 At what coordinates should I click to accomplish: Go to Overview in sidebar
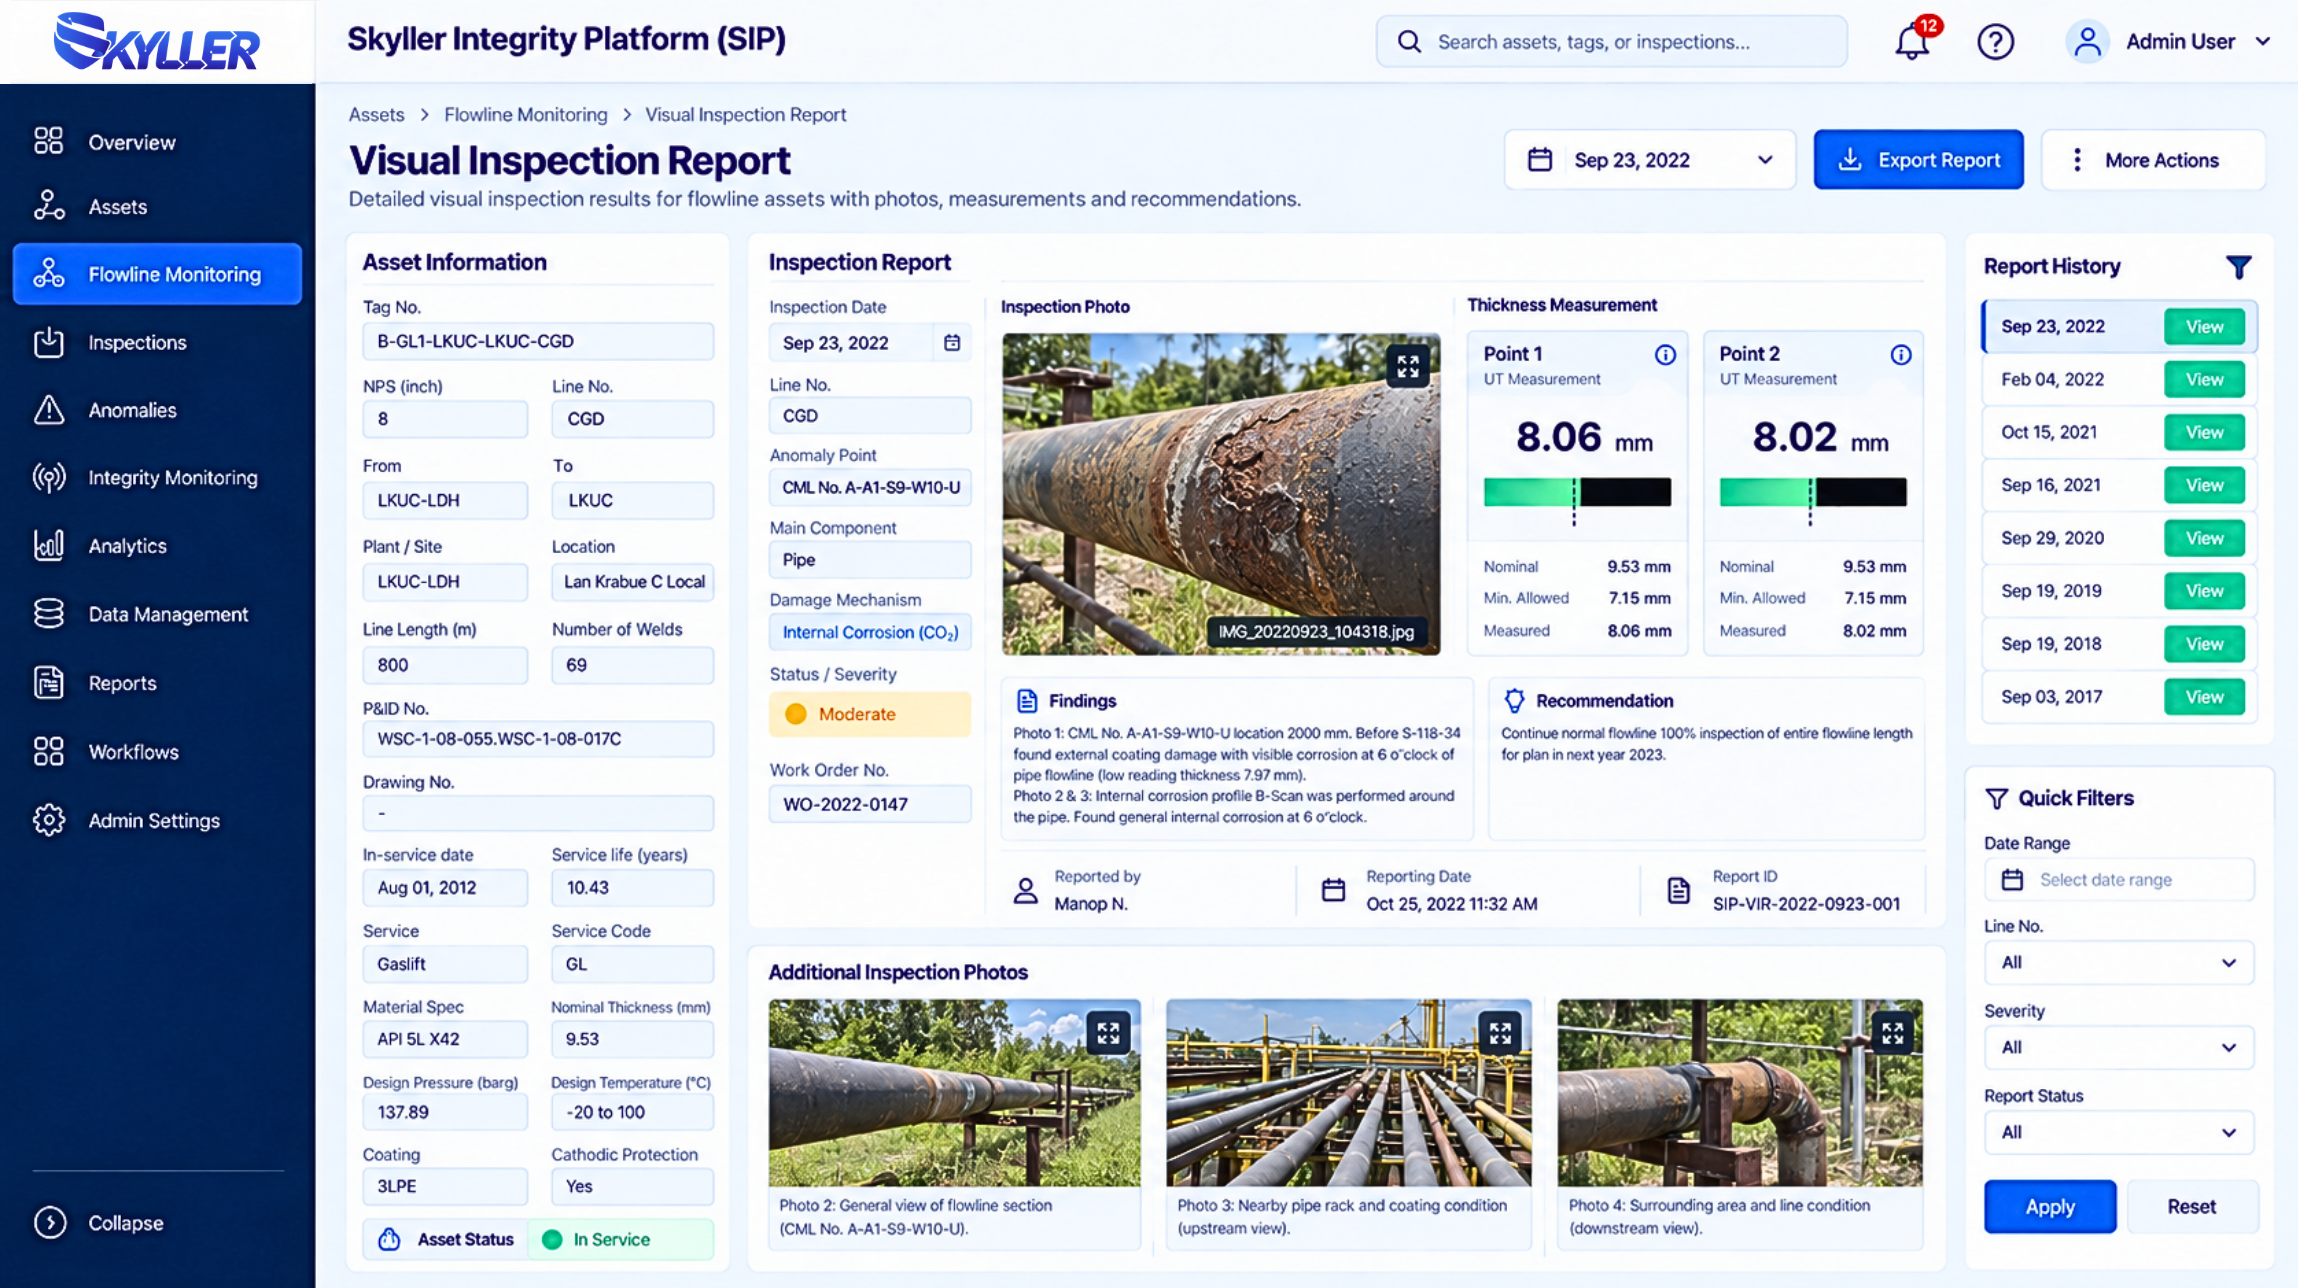click(157, 142)
